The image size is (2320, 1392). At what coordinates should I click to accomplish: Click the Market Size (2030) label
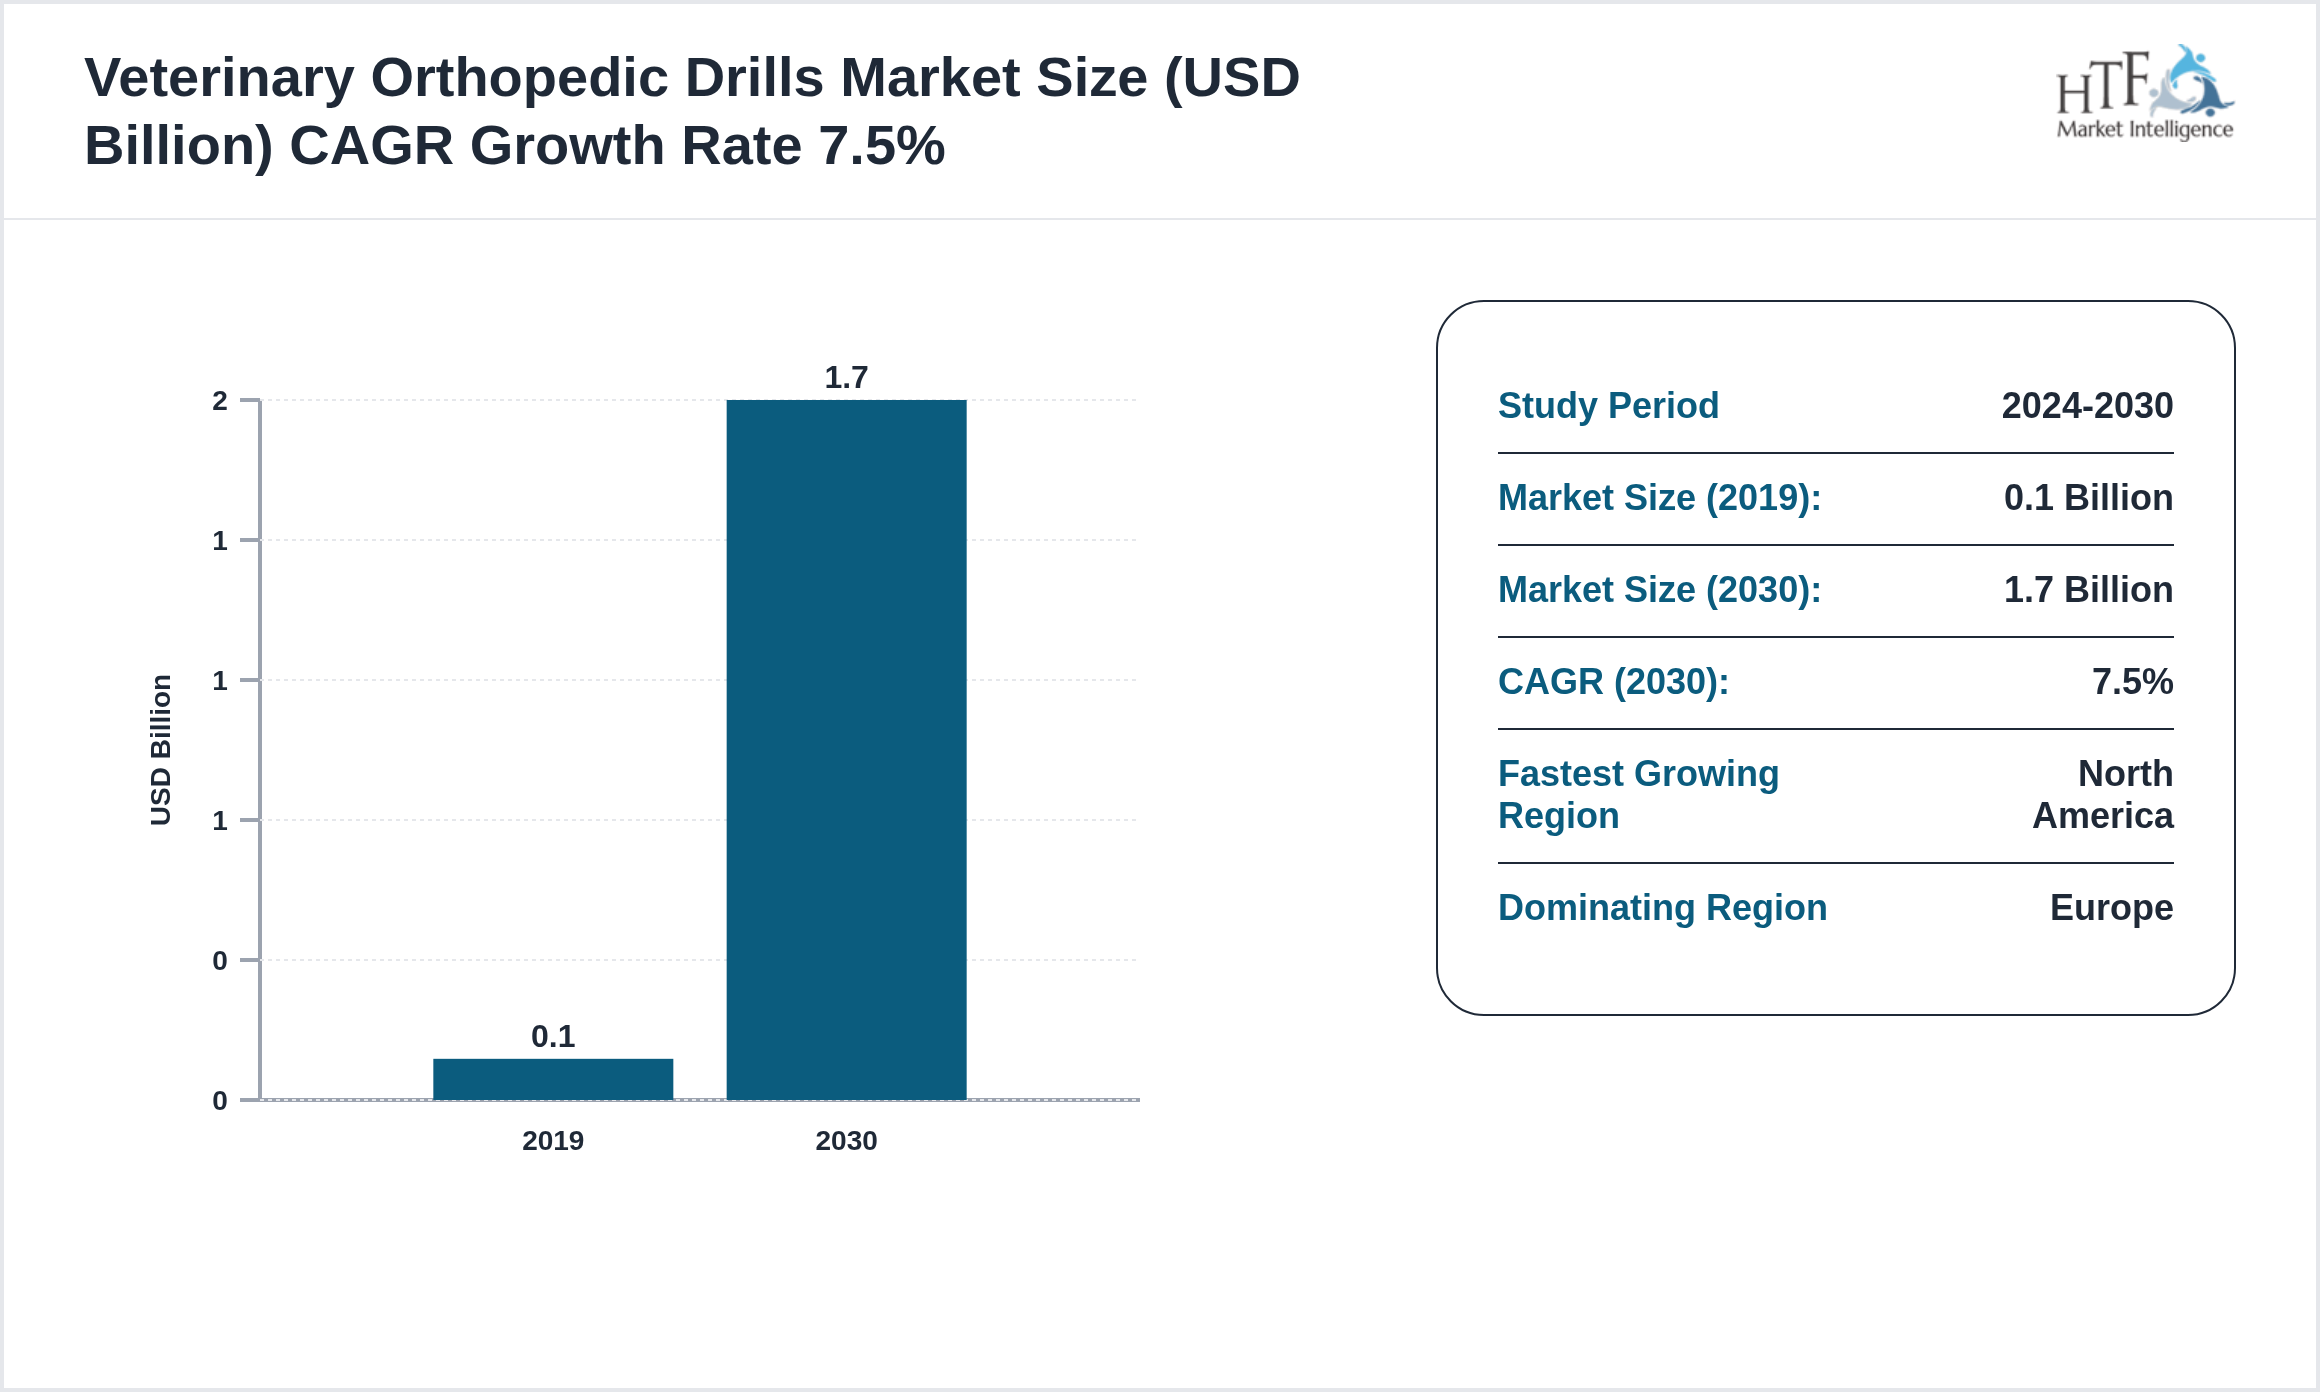1660,589
